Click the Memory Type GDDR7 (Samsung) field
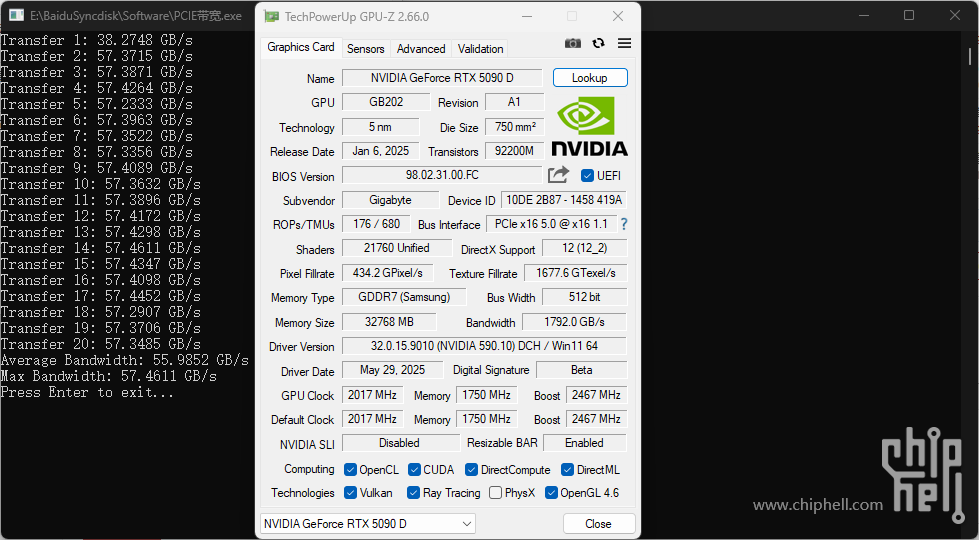 (x=404, y=297)
